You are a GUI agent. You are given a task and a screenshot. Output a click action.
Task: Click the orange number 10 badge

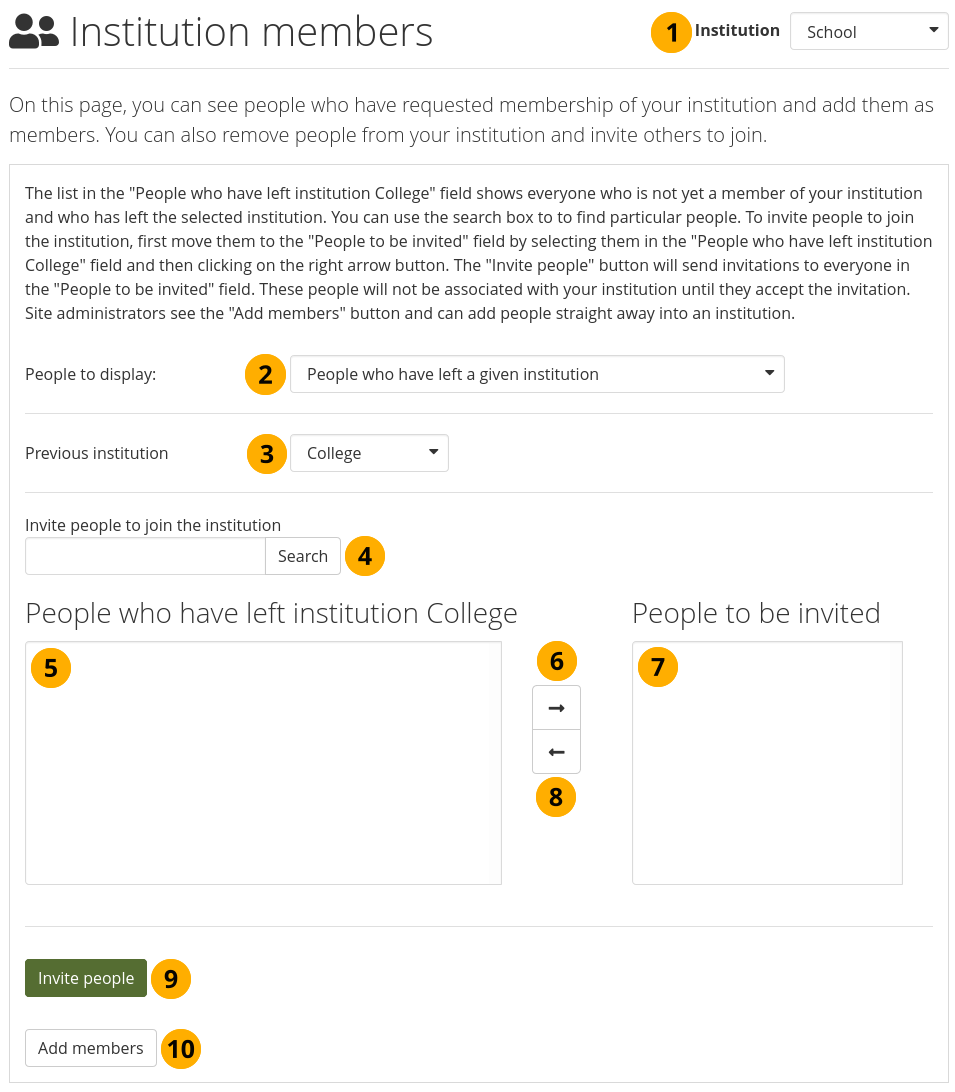[x=181, y=1049]
